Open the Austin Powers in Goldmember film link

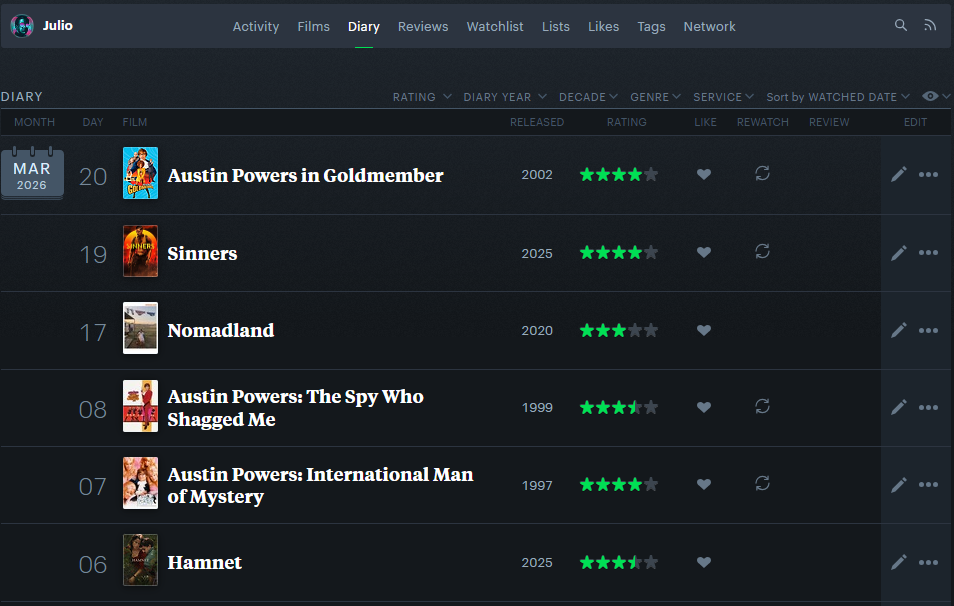305,175
